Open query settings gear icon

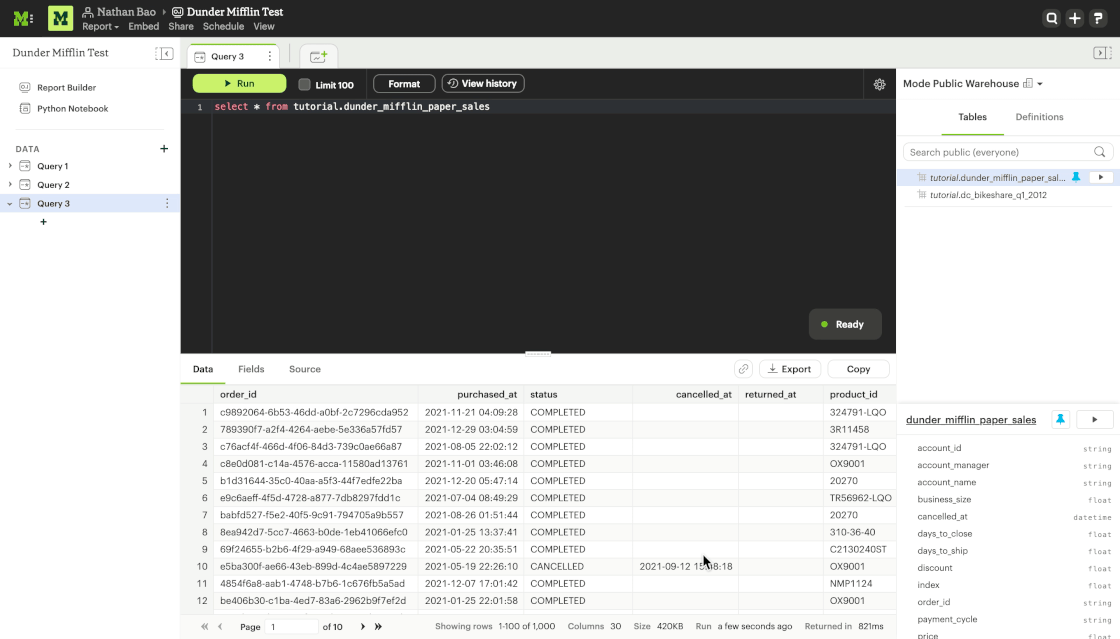(x=879, y=84)
